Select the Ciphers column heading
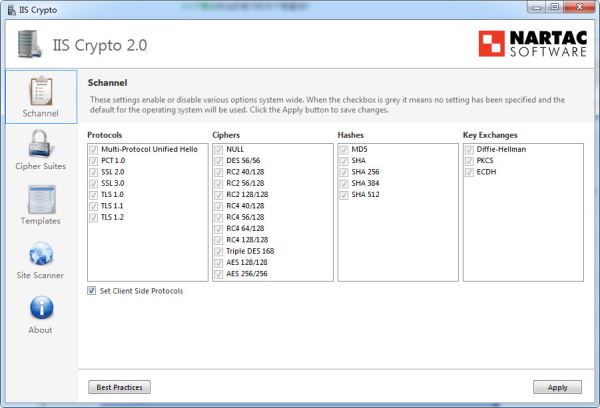600x408 pixels. (226, 135)
